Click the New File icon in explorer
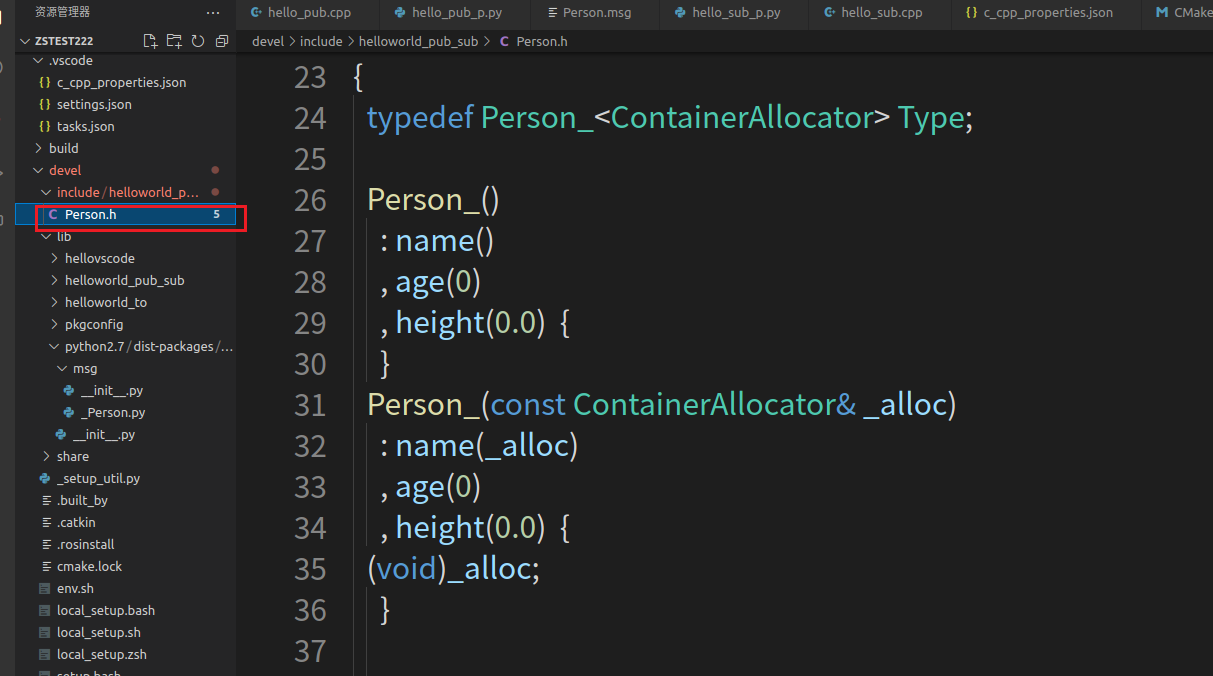The width and height of the screenshot is (1213, 676). [x=150, y=41]
